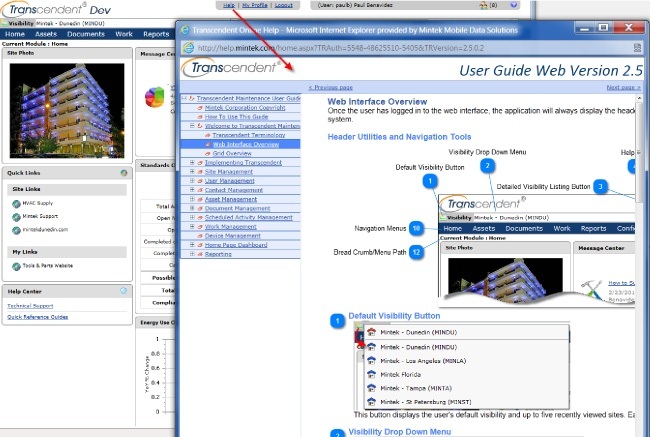Click the page icon in the help window address bar
Viewport: 650px width, 437px height.
coord(189,48)
